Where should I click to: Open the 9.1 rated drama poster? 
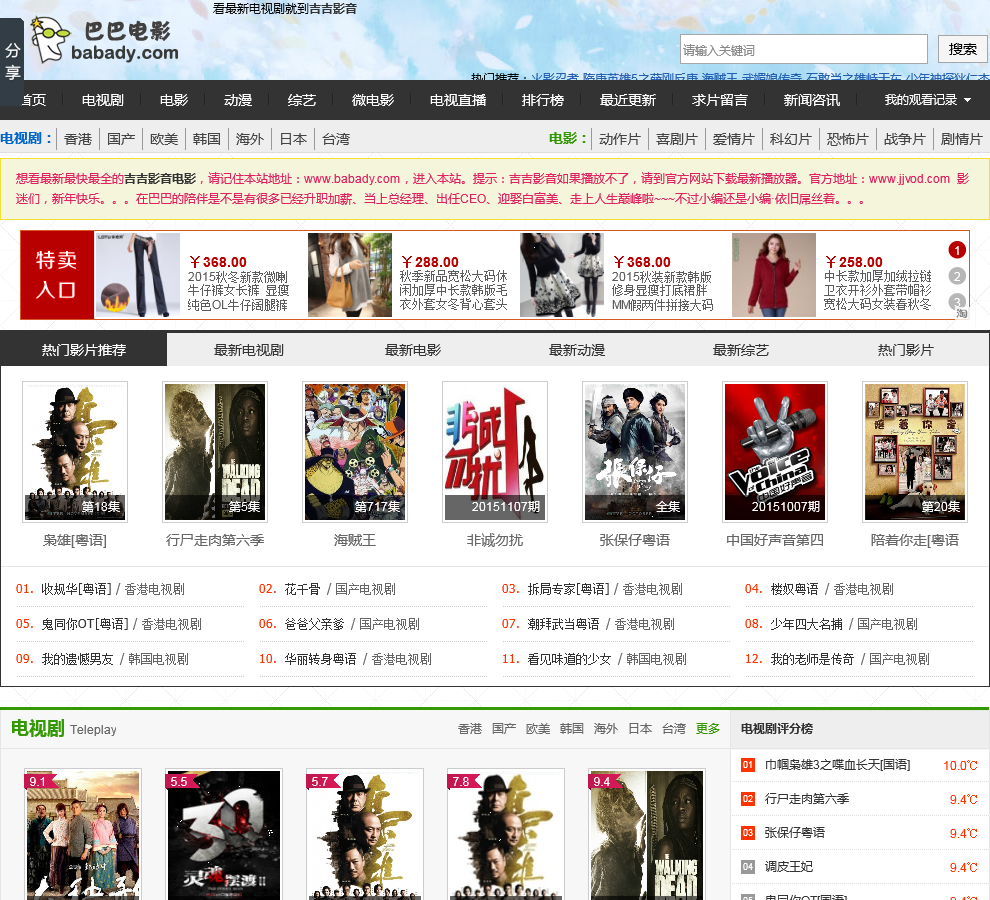click(83, 834)
